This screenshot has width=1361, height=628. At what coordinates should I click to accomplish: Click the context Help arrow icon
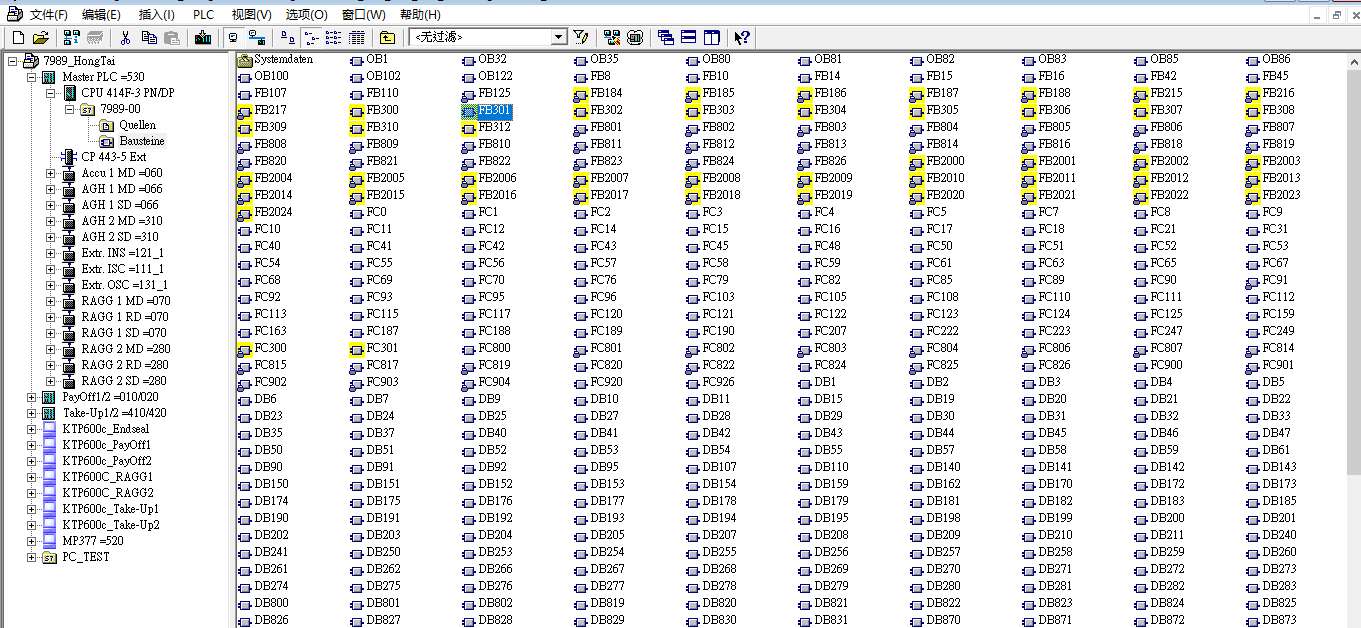point(741,38)
